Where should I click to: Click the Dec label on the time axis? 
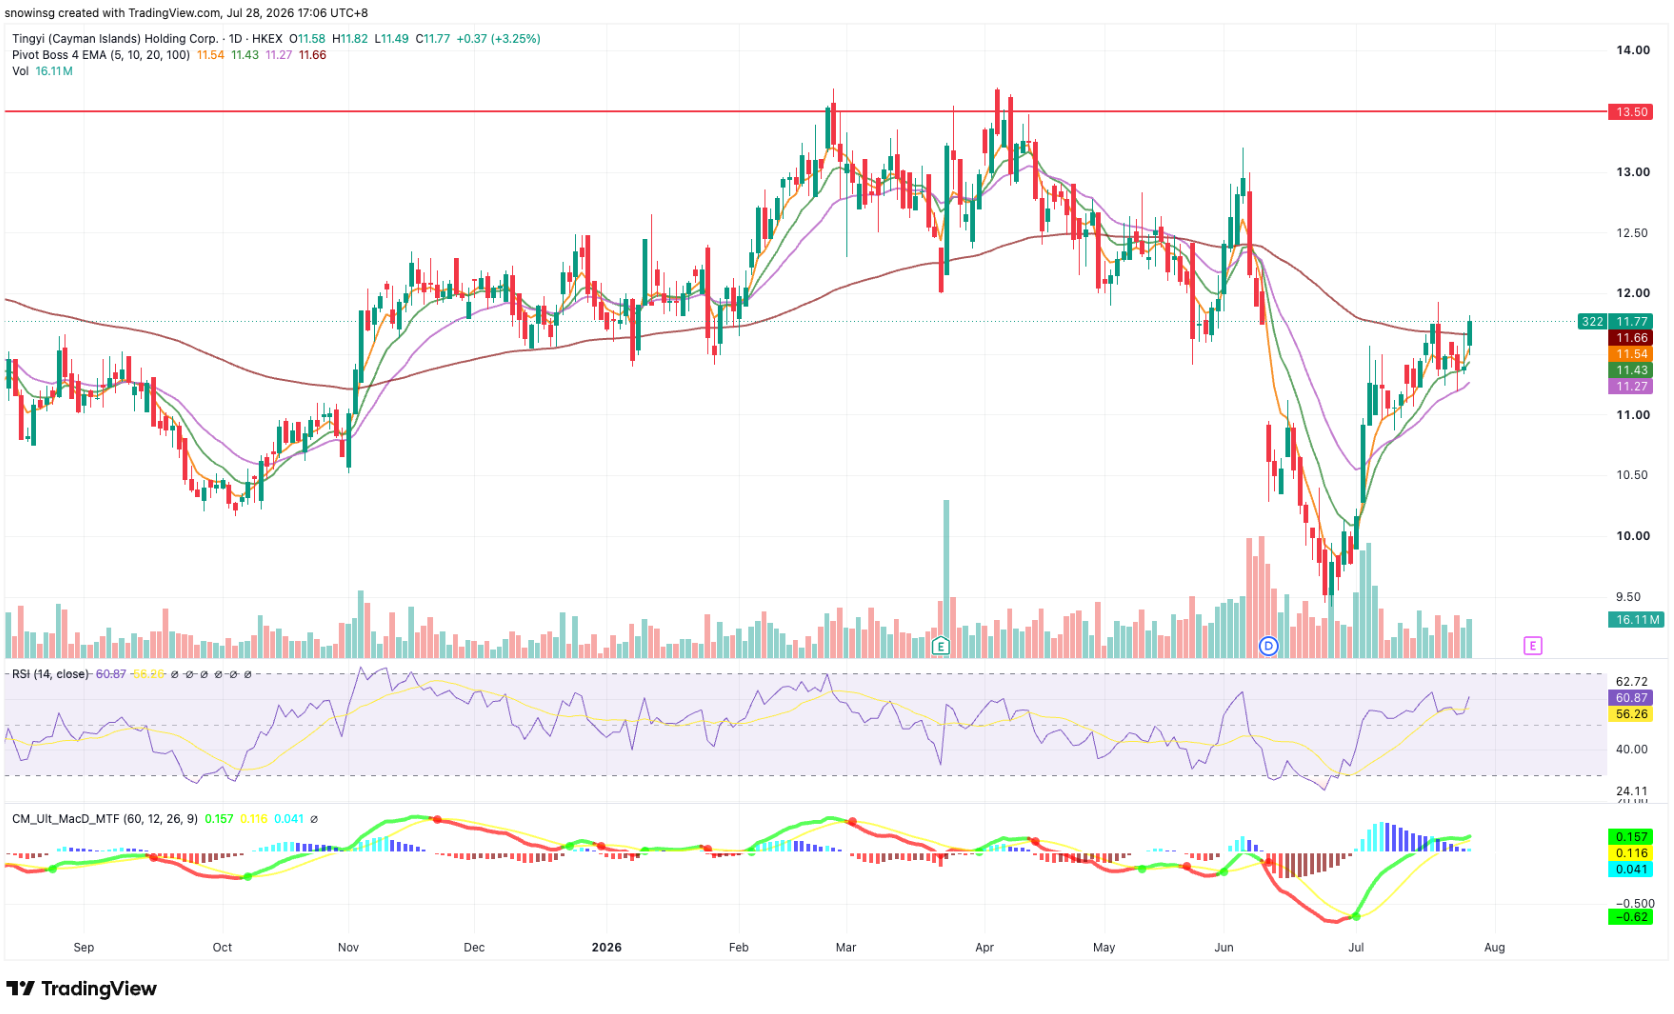coord(474,947)
